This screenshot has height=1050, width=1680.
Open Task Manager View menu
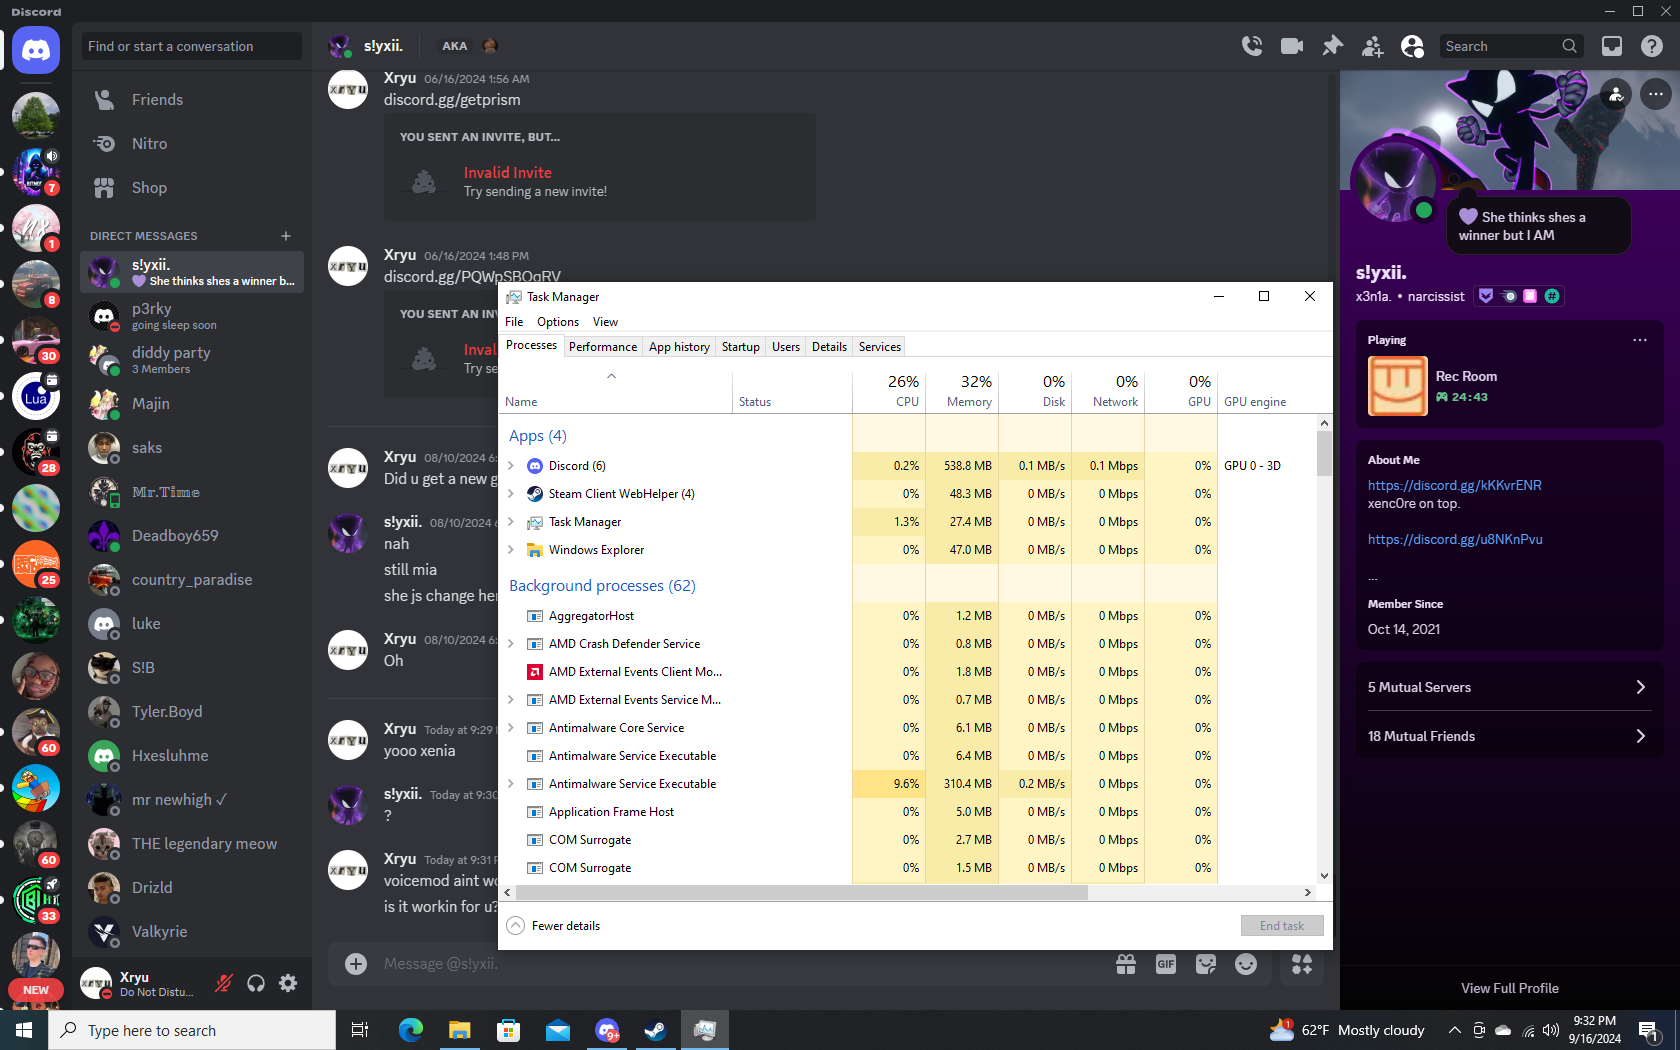(605, 322)
